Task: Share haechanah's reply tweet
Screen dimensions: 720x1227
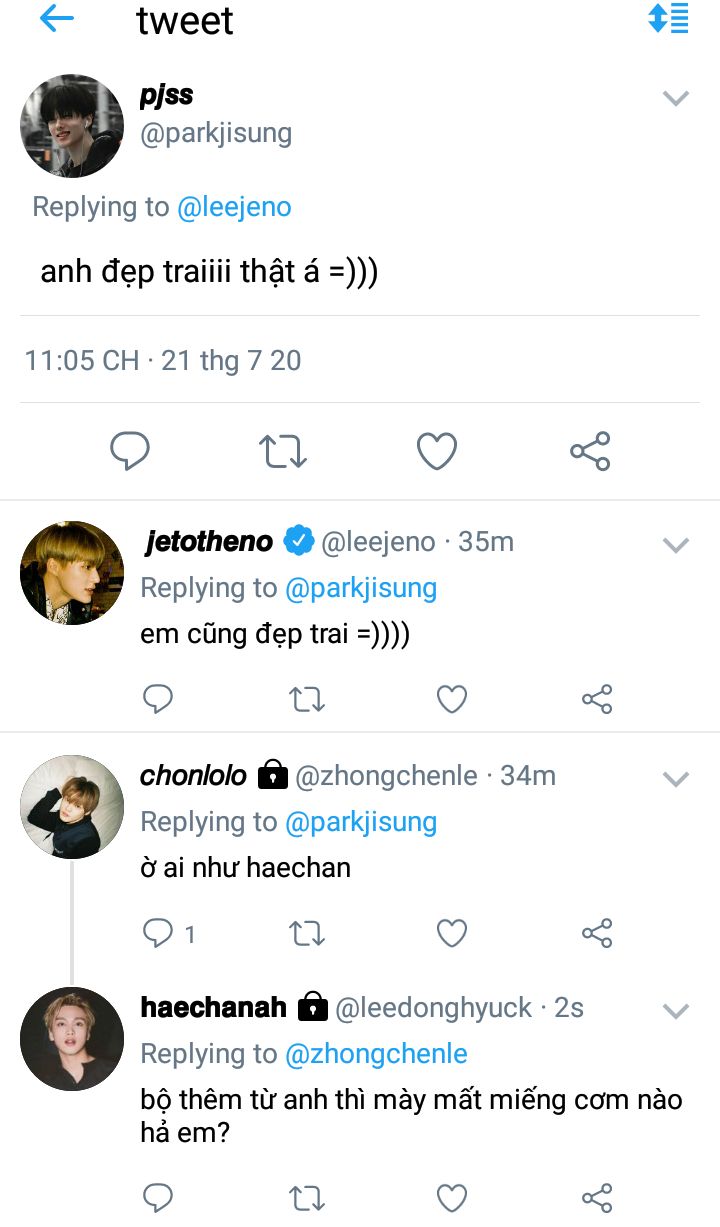Action: [597, 1197]
